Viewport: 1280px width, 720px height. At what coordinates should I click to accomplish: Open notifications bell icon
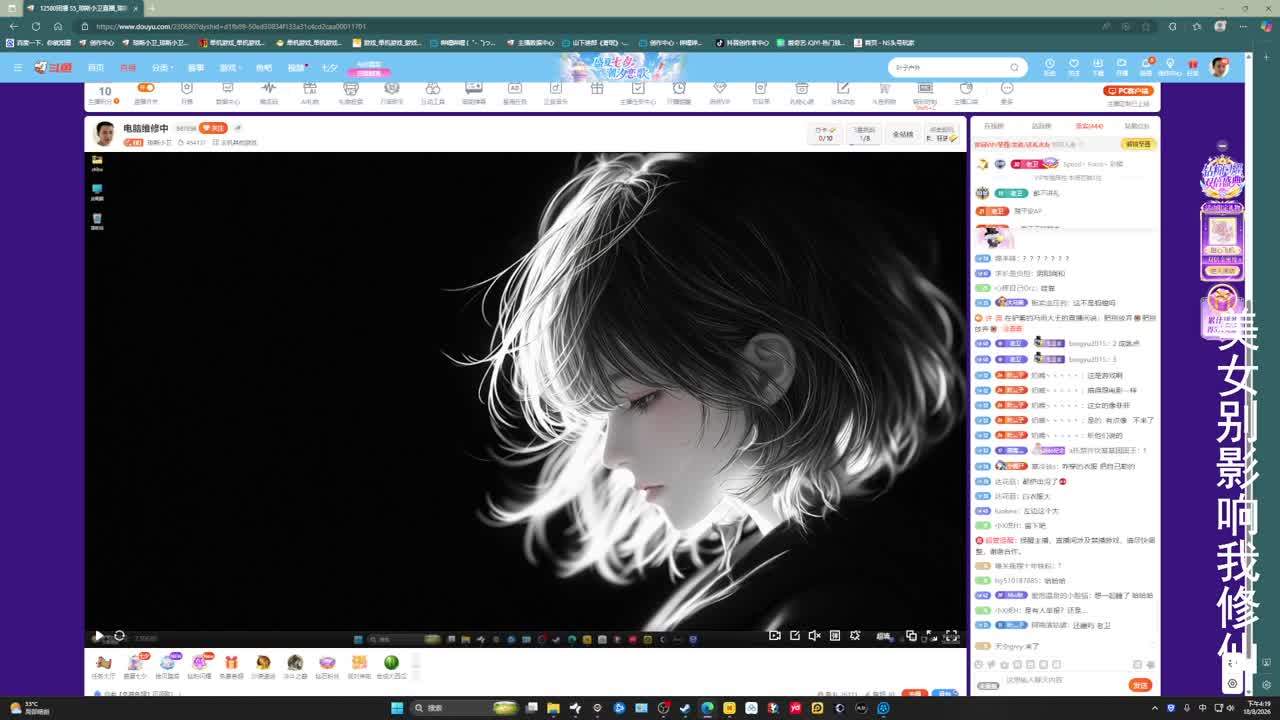click(1146, 64)
